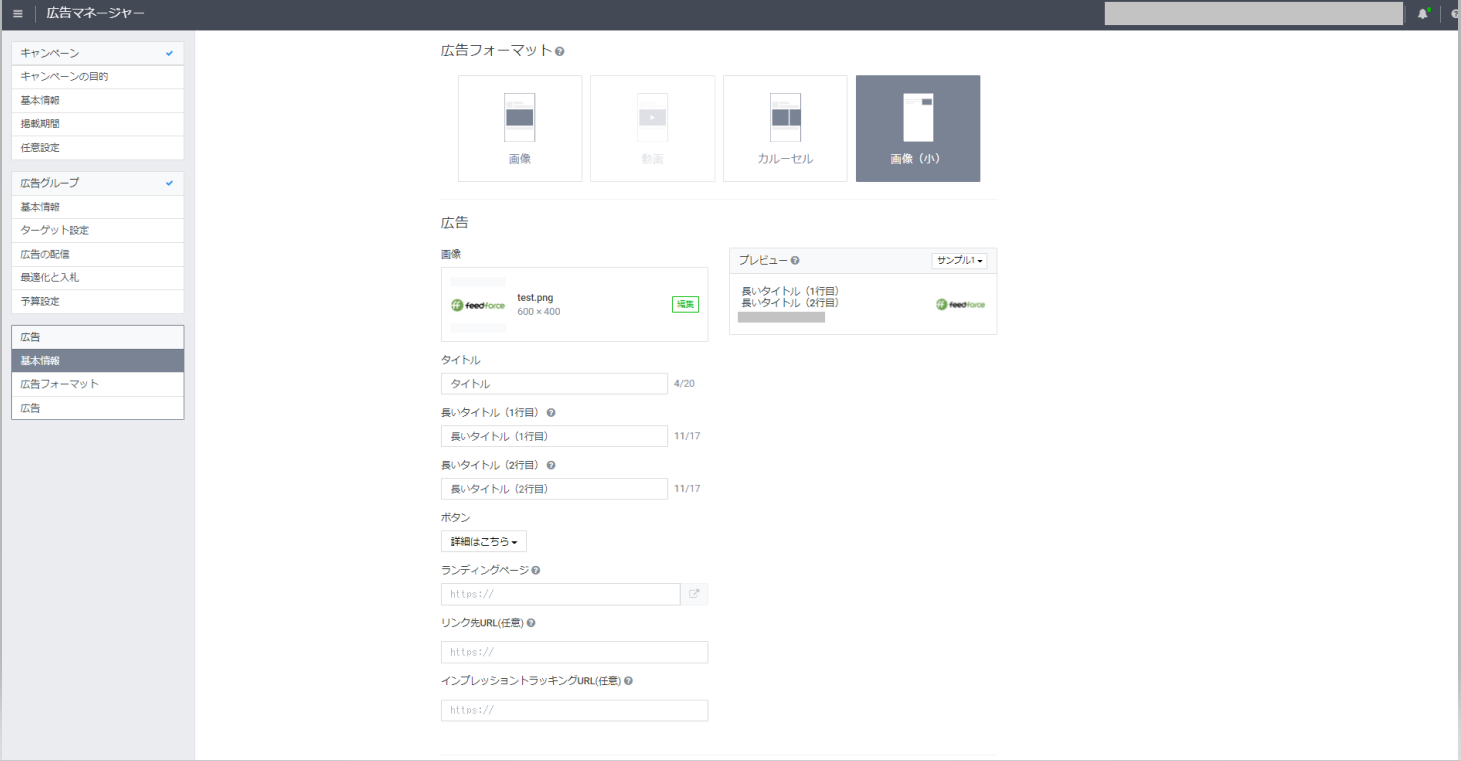
Task: Click help icon next to ランディングページ
Action: [536, 570]
